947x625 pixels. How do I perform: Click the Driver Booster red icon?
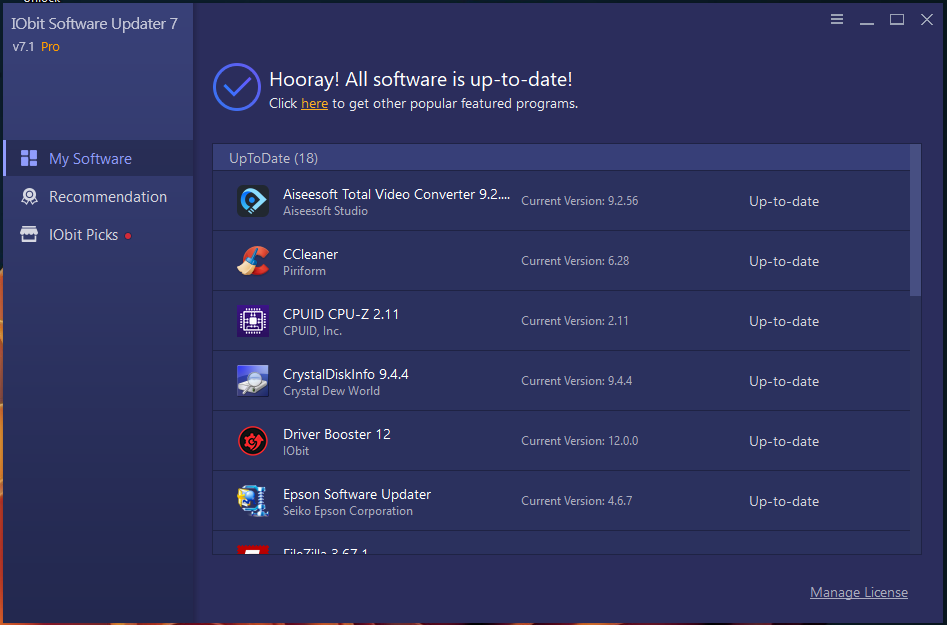(252, 441)
